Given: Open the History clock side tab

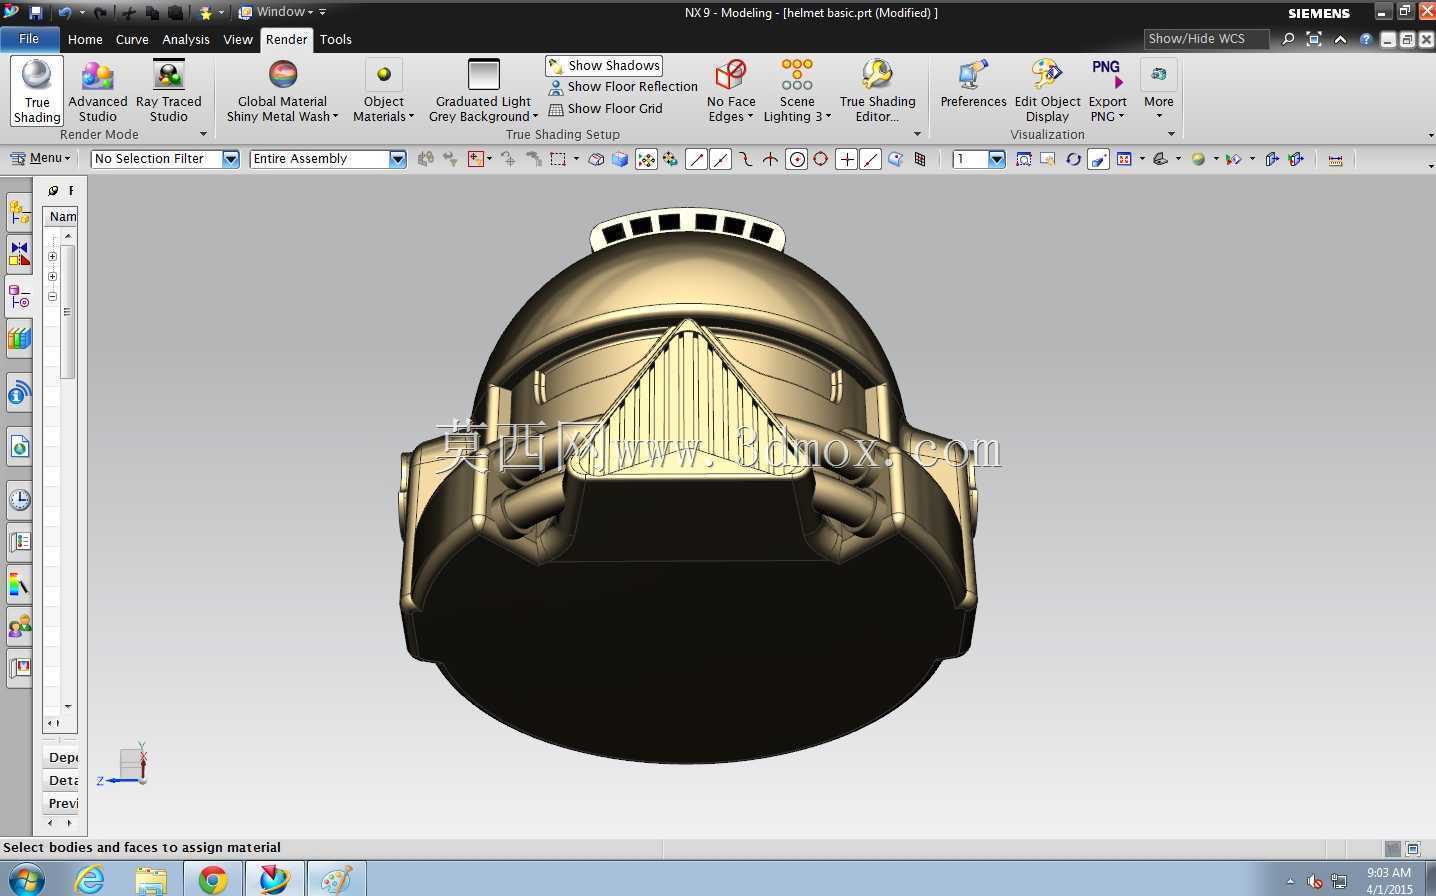Looking at the screenshot, I should 19,499.
